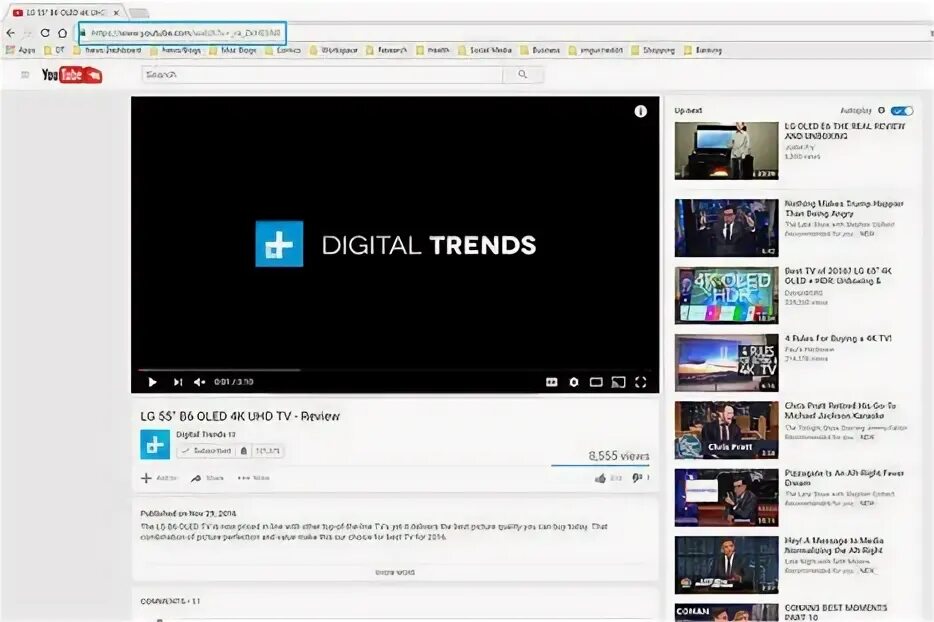The image size is (934, 622).
Task: Open the LG OLED E6 Real Review thumbnail
Action: (x=726, y=151)
